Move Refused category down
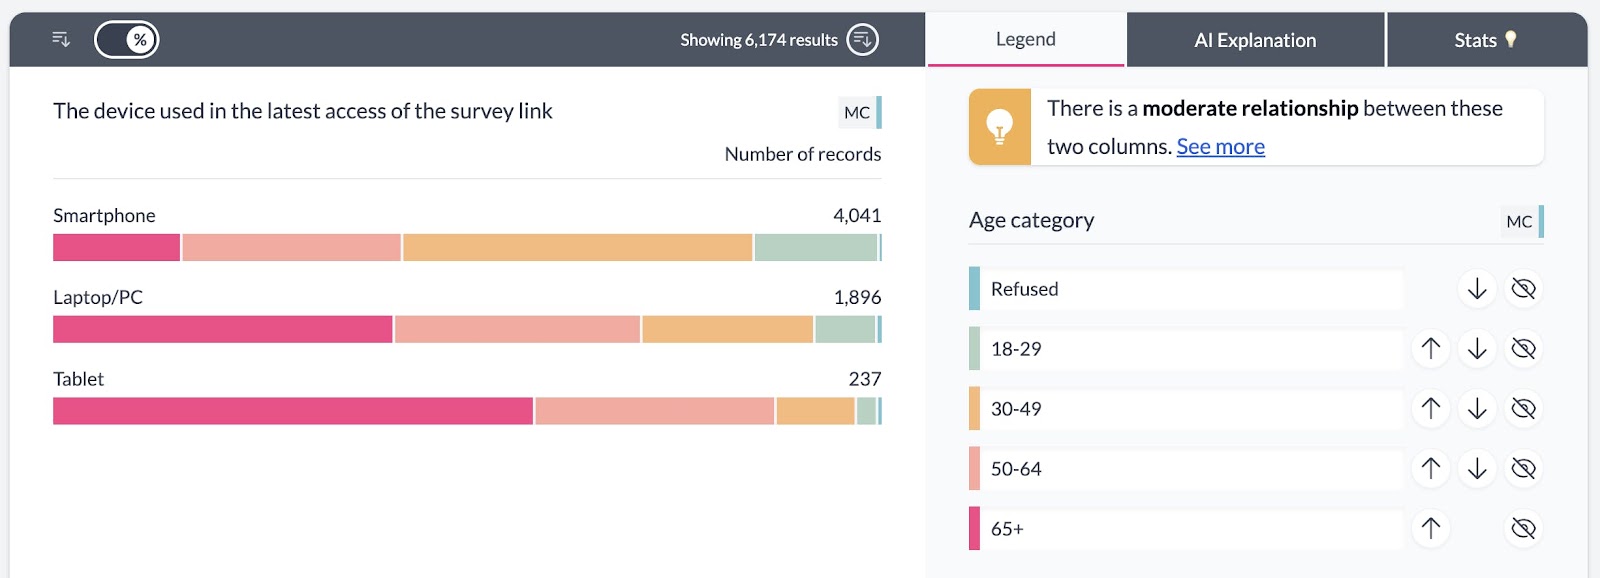The height and width of the screenshot is (578, 1600). 1477,289
